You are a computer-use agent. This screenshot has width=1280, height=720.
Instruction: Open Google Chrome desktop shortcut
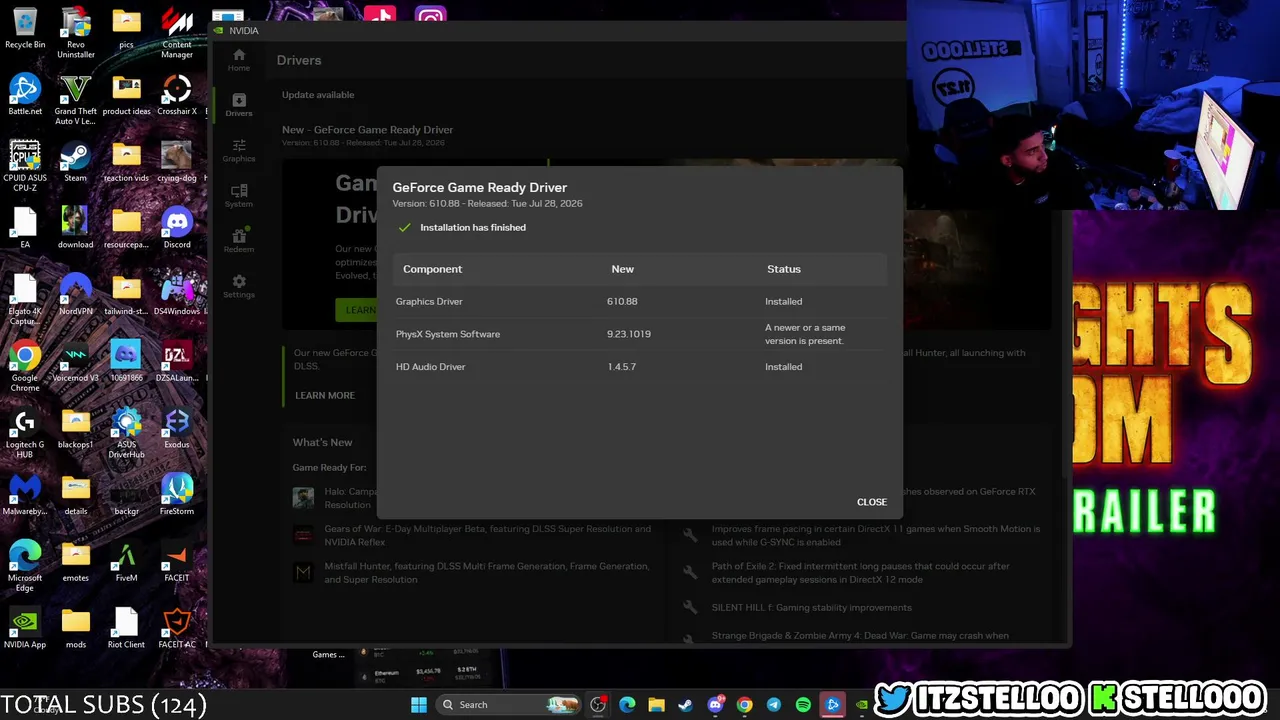(25, 366)
